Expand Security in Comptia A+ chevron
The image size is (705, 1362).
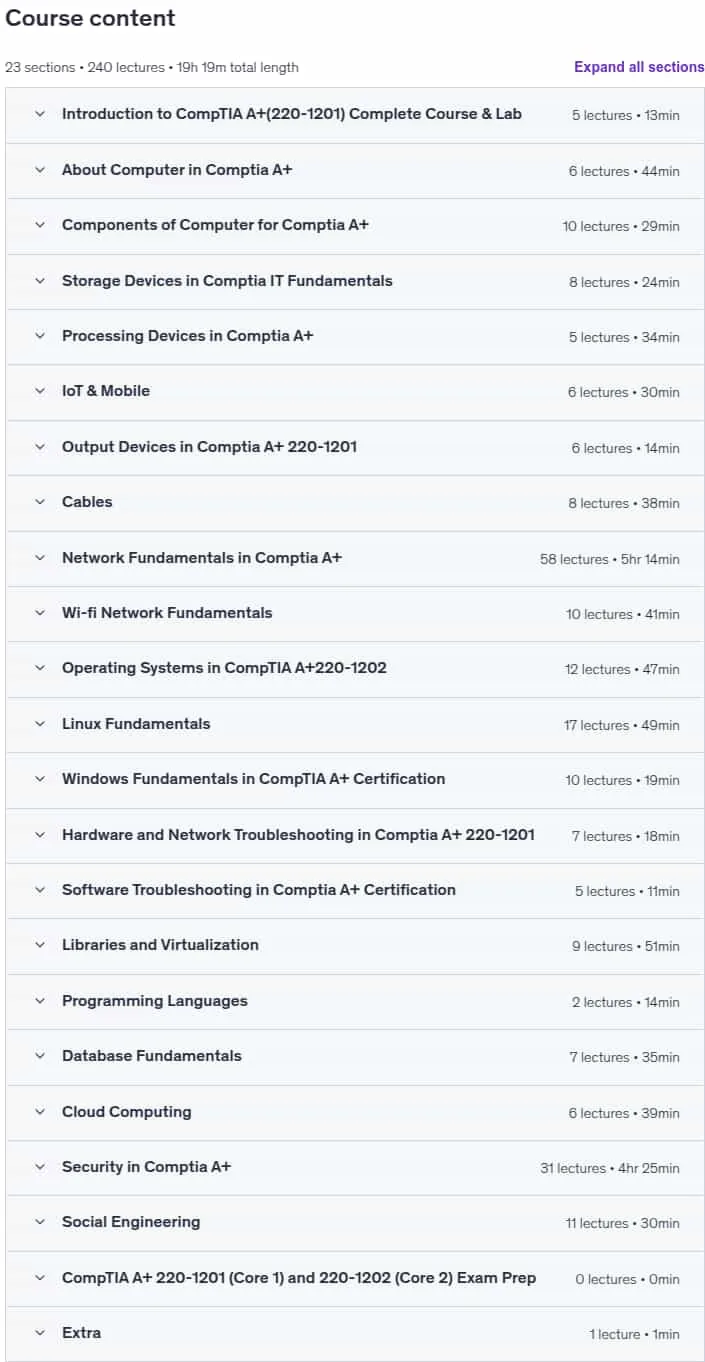click(x=40, y=1167)
